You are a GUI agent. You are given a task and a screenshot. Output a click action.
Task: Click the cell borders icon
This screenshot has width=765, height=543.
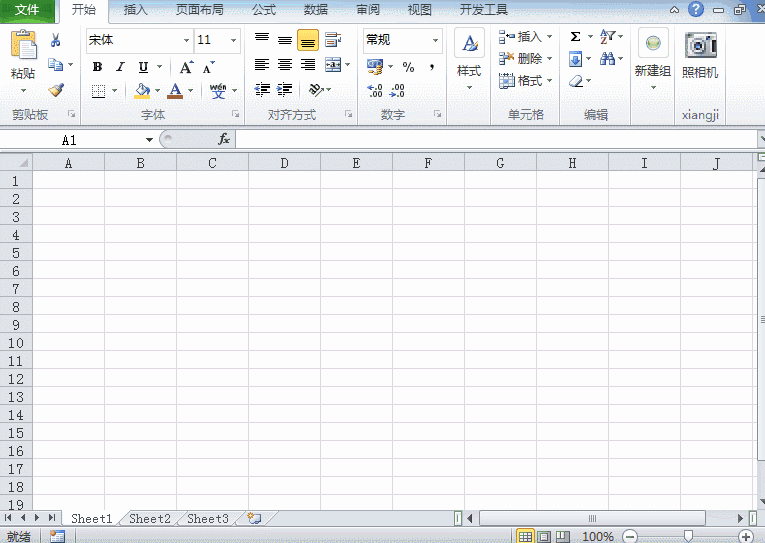(99, 91)
